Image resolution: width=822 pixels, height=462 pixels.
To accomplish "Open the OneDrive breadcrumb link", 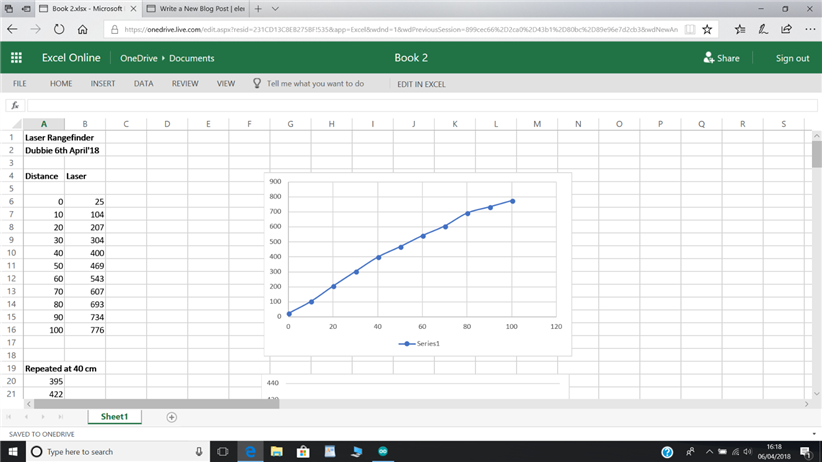I will (x=138, y=58).
